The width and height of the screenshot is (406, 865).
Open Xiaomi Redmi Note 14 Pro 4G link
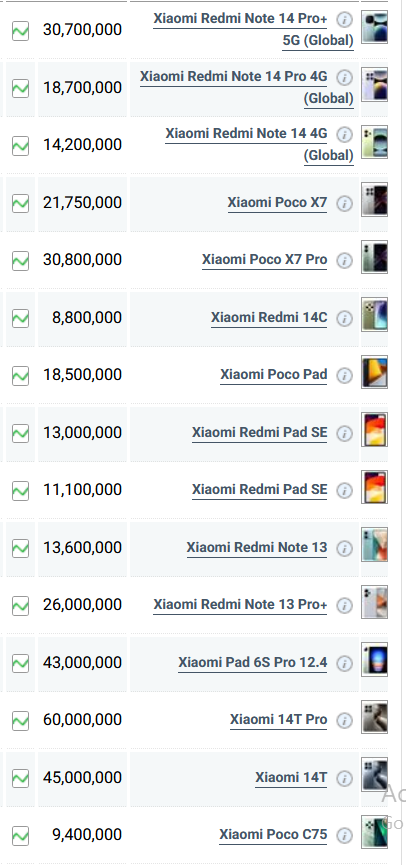coord(247,87)
